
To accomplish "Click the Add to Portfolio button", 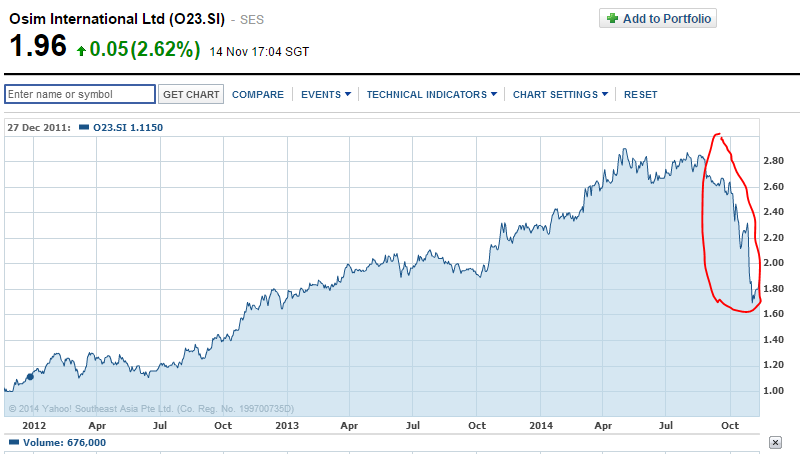I will [x=658, y=18].
